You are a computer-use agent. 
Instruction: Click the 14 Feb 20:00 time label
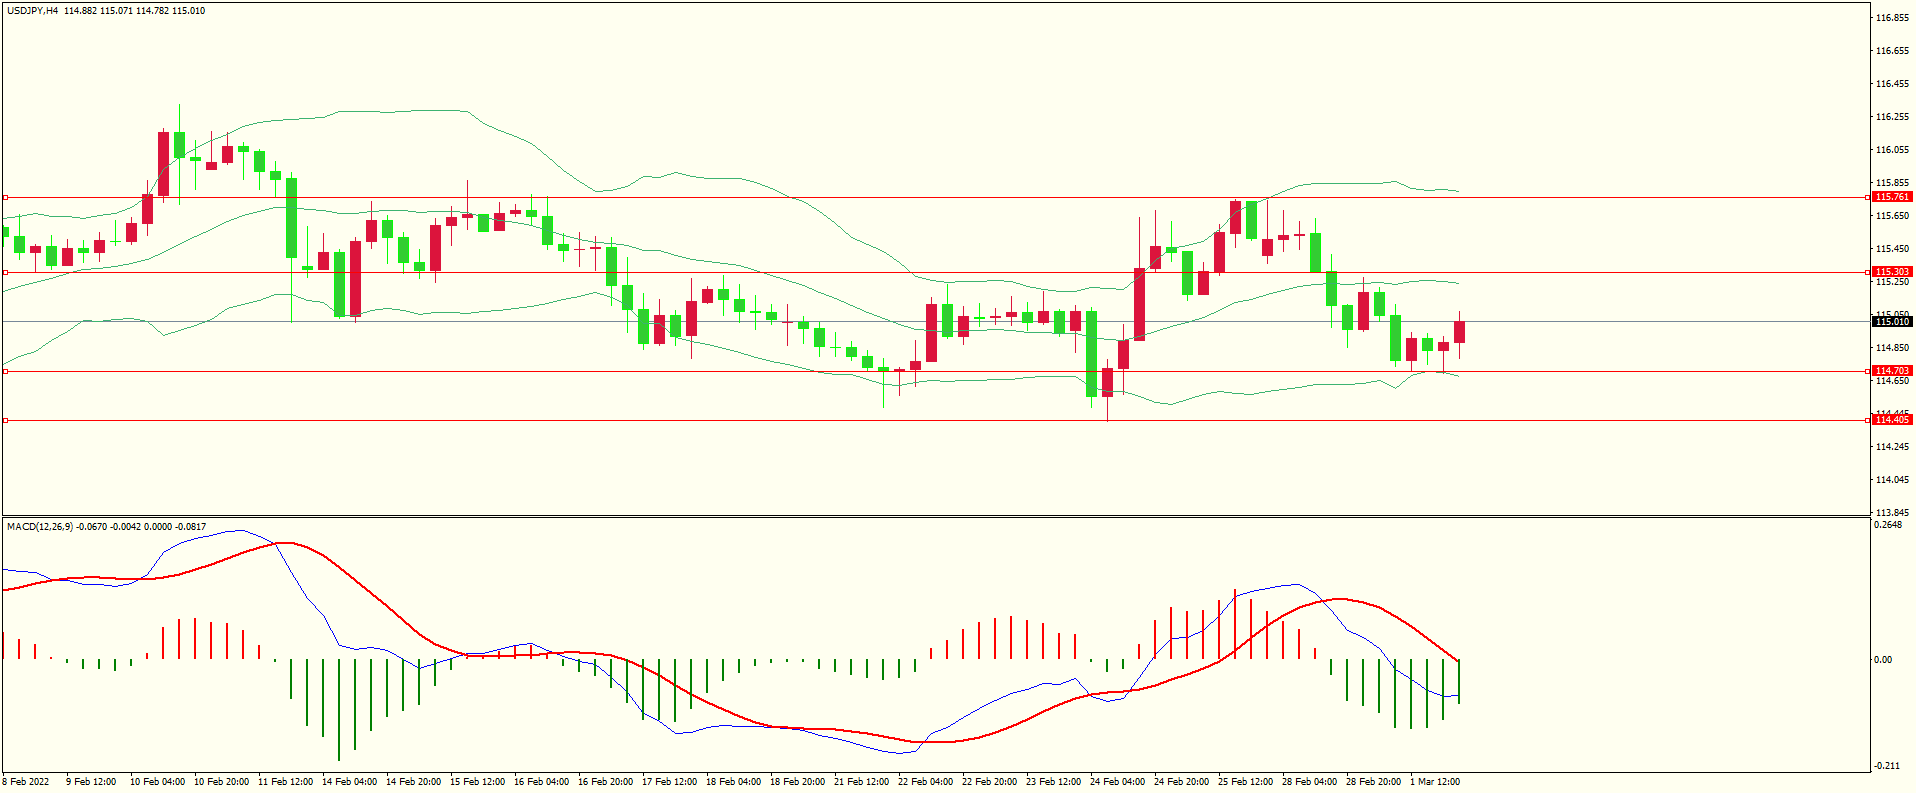[413, 782]
